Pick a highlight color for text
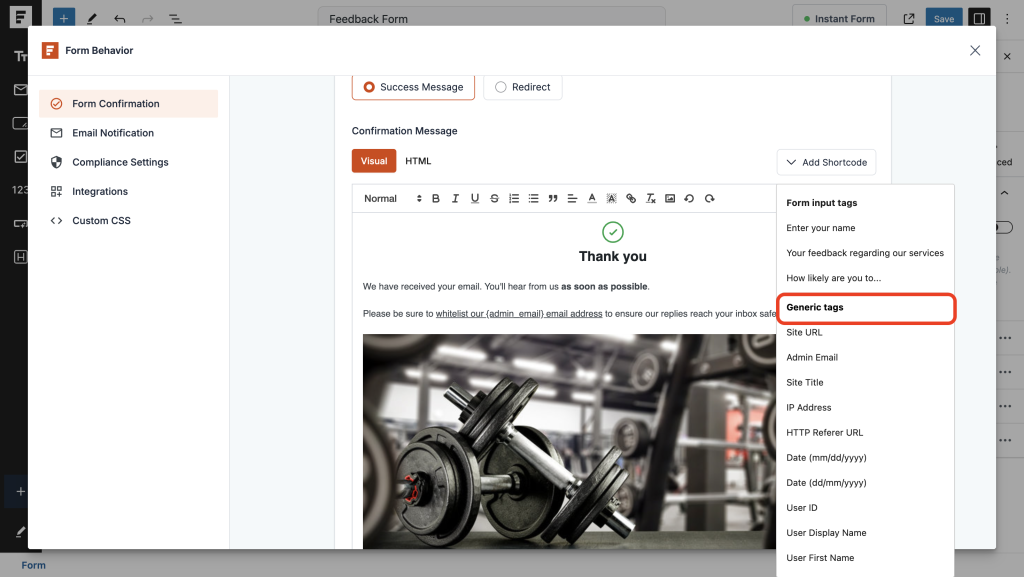This screenshot has width=1024, height=577. [x=611, y=198]
